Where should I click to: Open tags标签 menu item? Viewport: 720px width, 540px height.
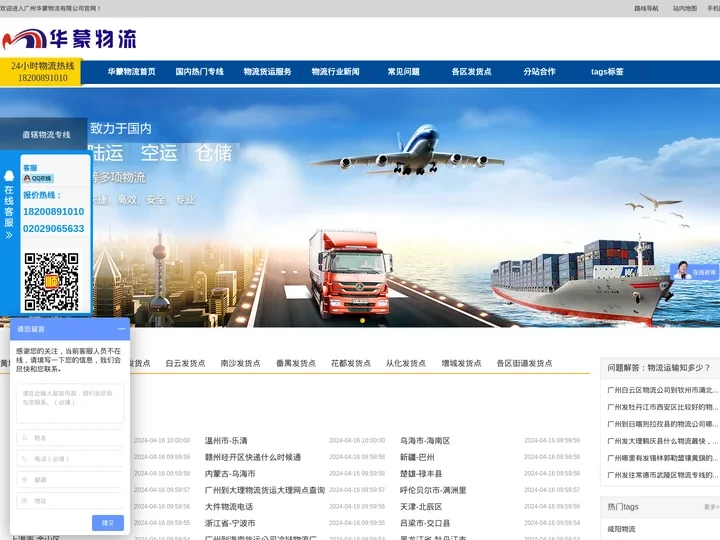[x=607, y=72]
